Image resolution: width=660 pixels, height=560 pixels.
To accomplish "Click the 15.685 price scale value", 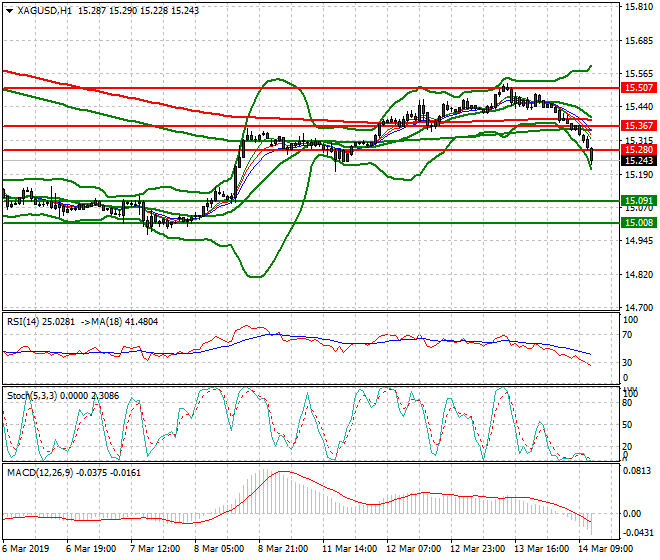I will point(639,41).
